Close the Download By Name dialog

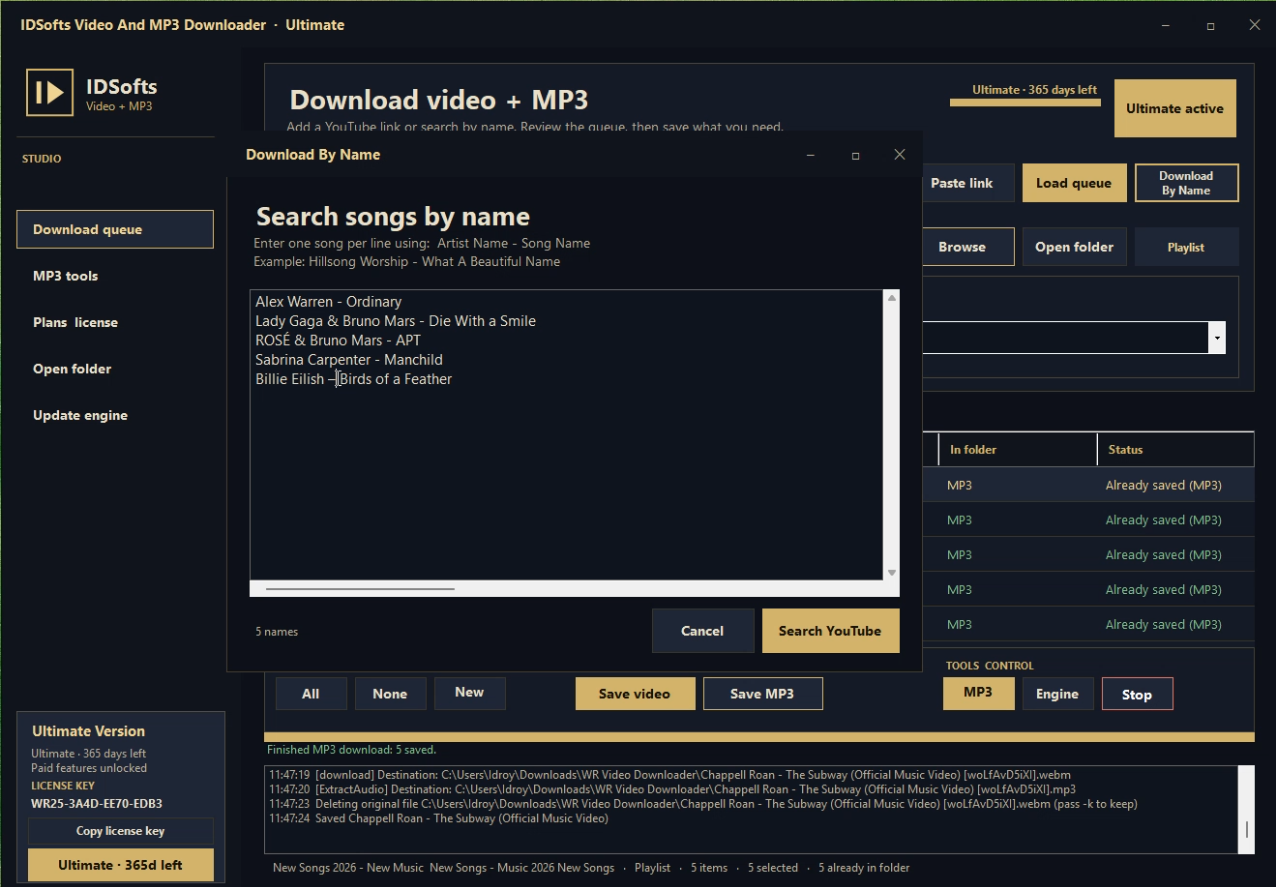899,155
